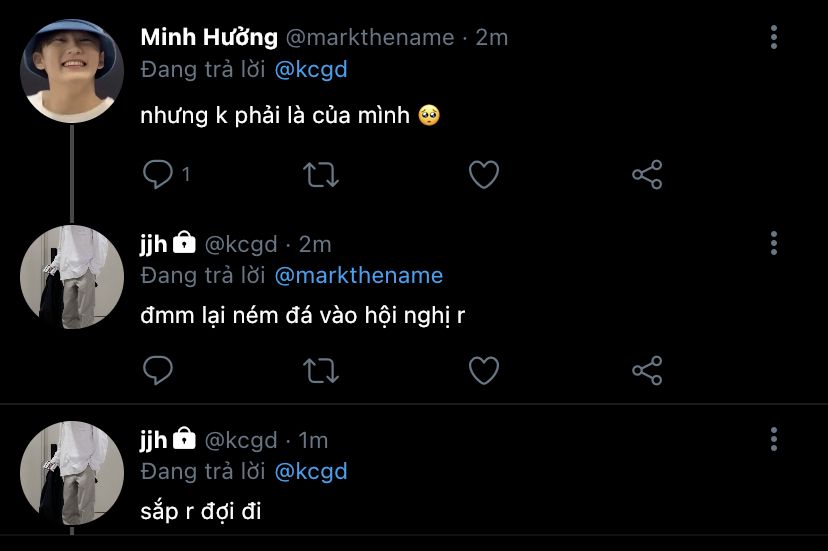
Task: Open @kcgd mention in the last tweet
Action: tap(311, 470)
